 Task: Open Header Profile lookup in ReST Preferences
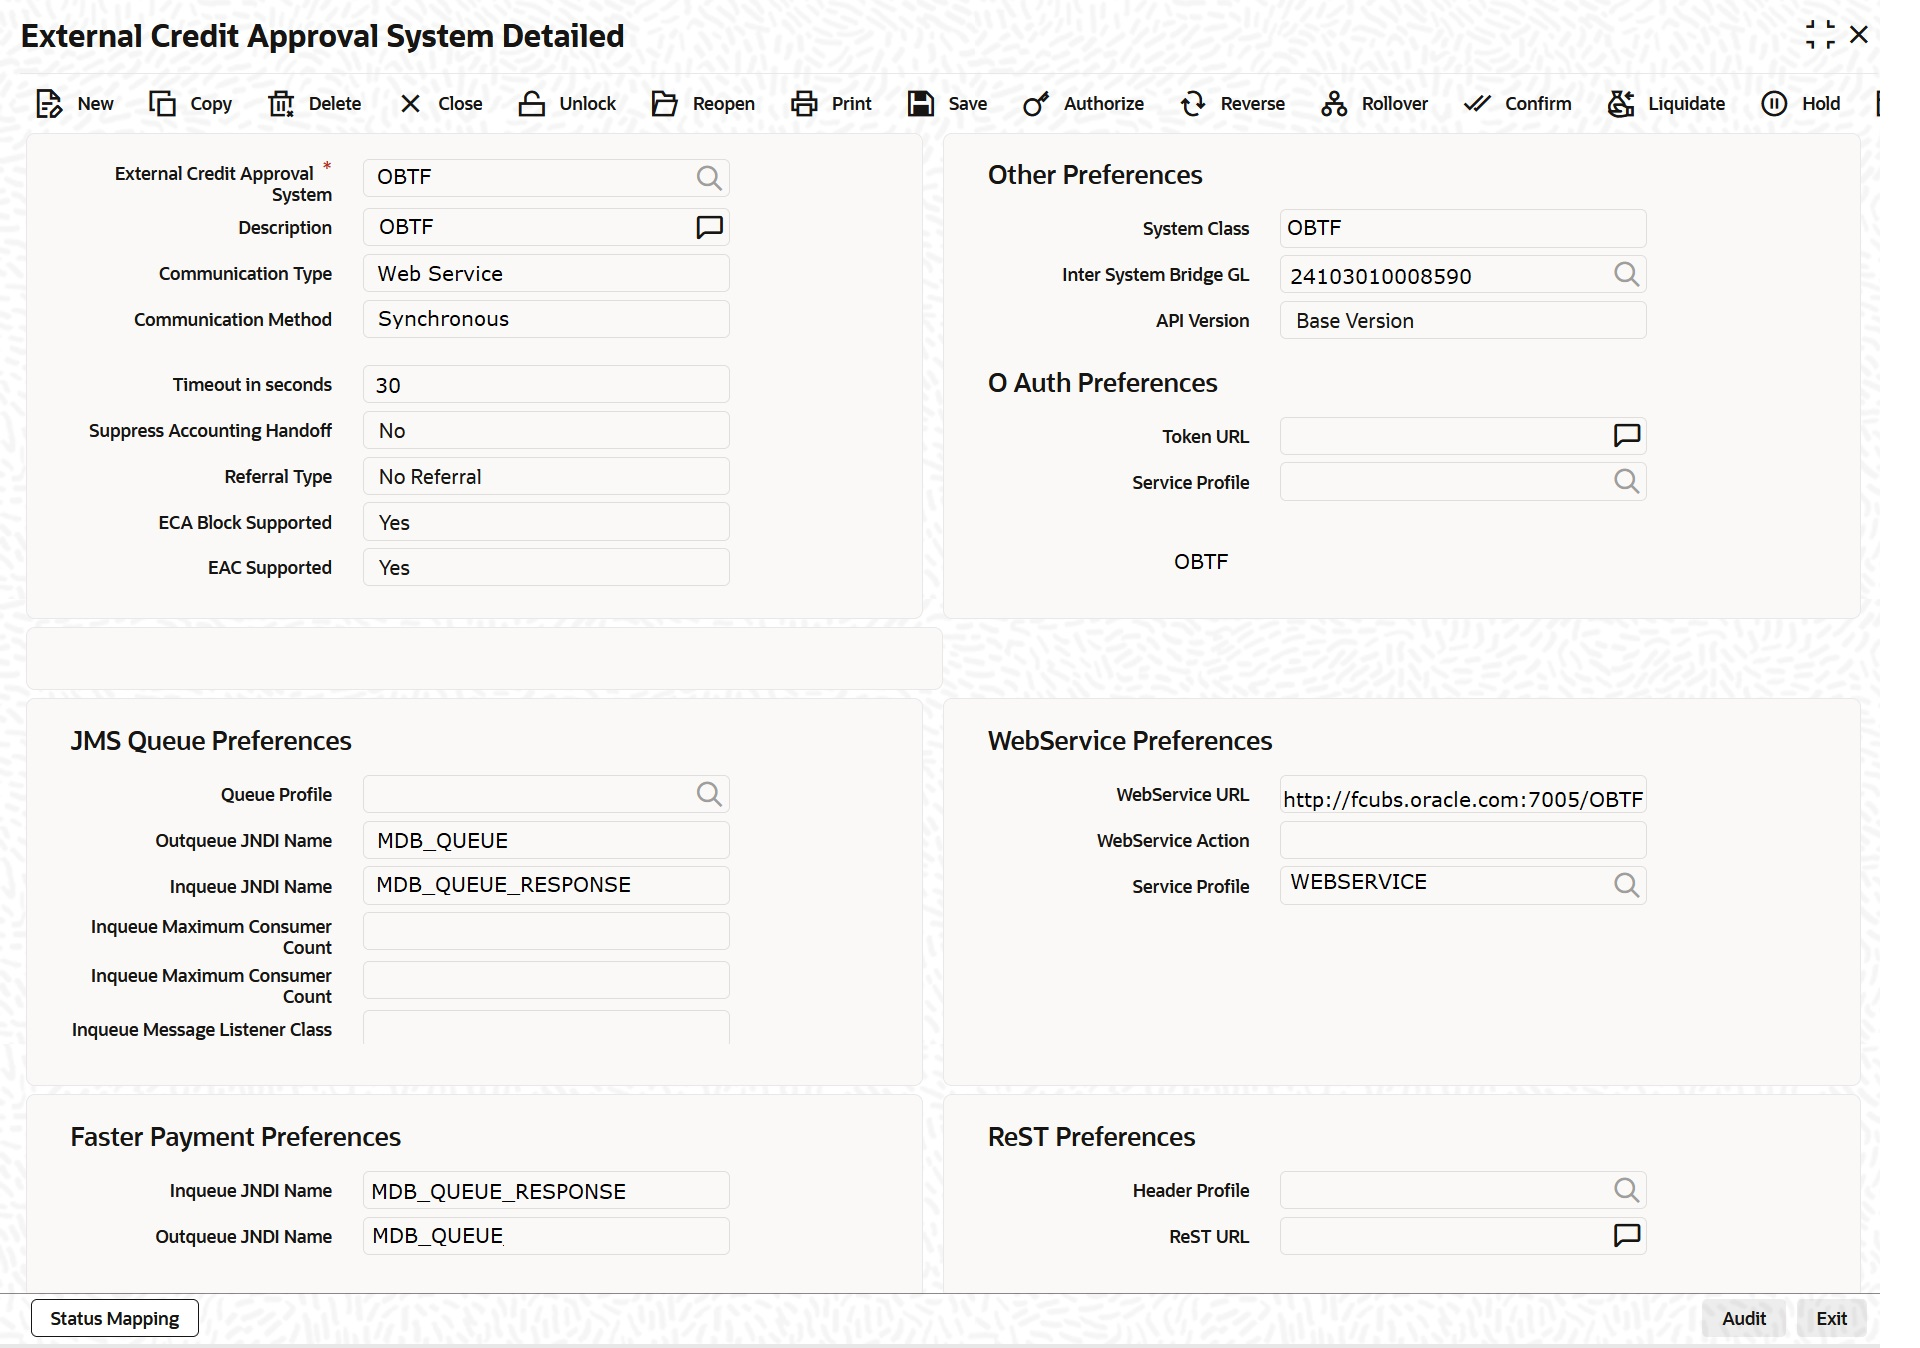(1626, 1190)
